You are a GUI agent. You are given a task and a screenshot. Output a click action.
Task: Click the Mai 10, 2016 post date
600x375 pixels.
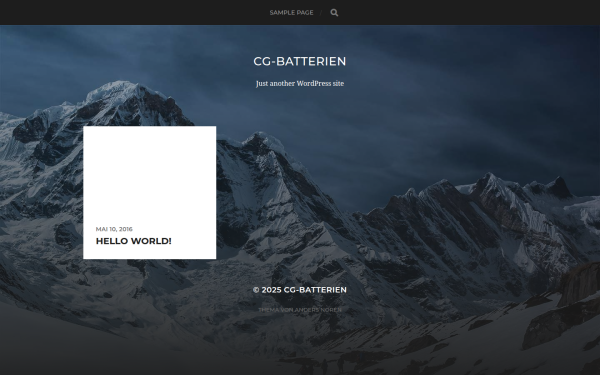(114, 229)
